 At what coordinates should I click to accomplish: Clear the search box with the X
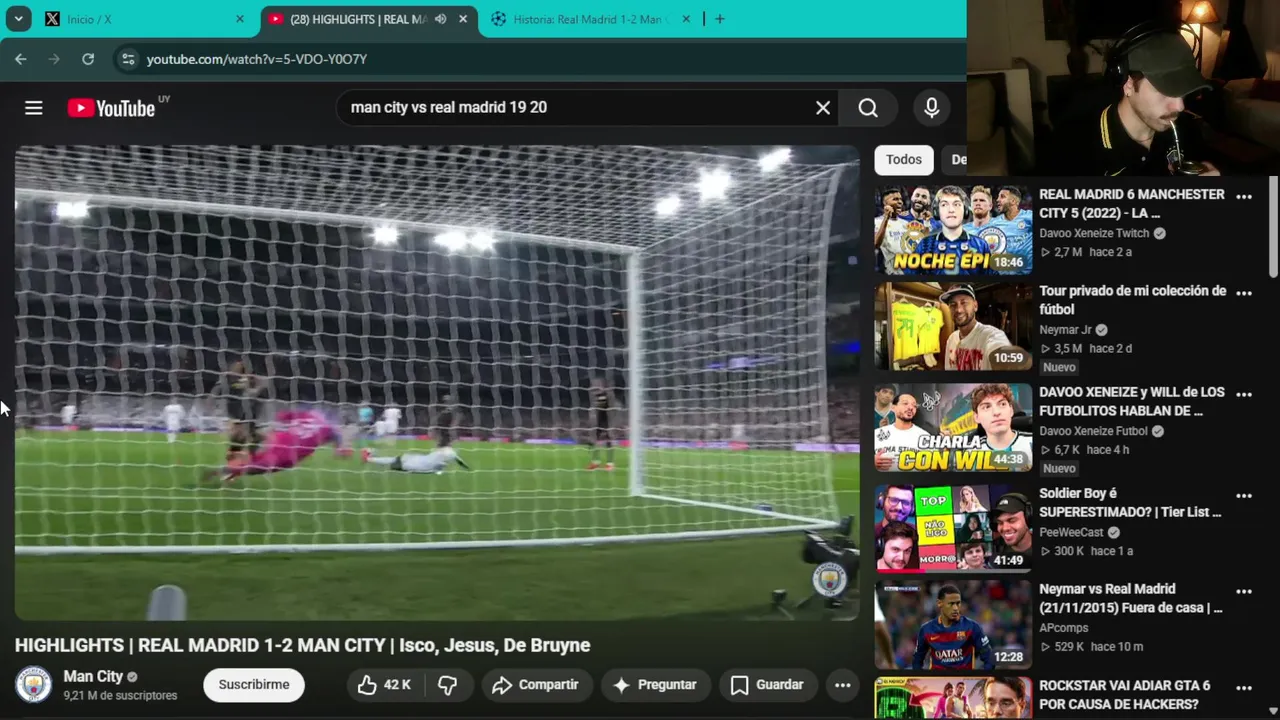point(823,108)
